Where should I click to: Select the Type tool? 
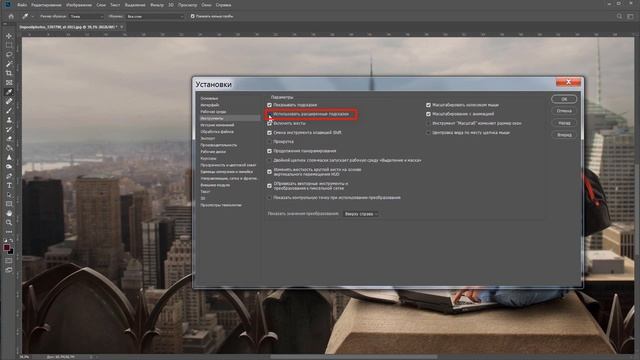tap(9, 185)
